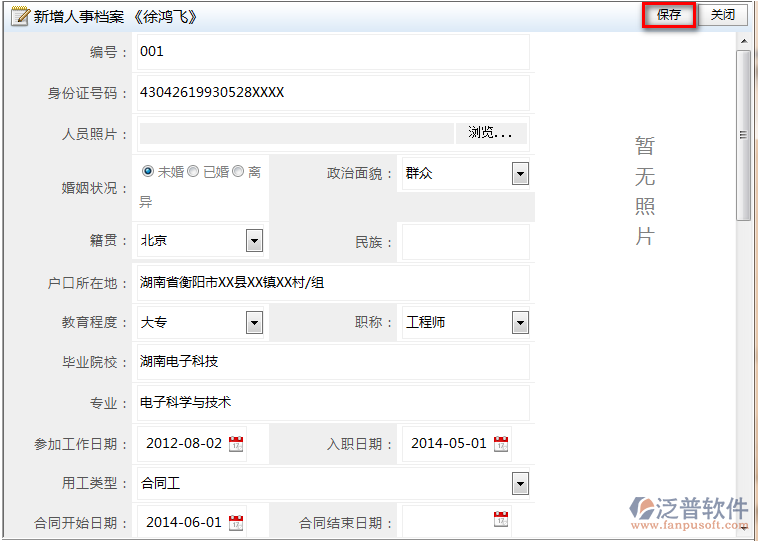The image size is (759, 541).
Task: Expand the 政治面貌 dropdown
Action: point(520,174)
